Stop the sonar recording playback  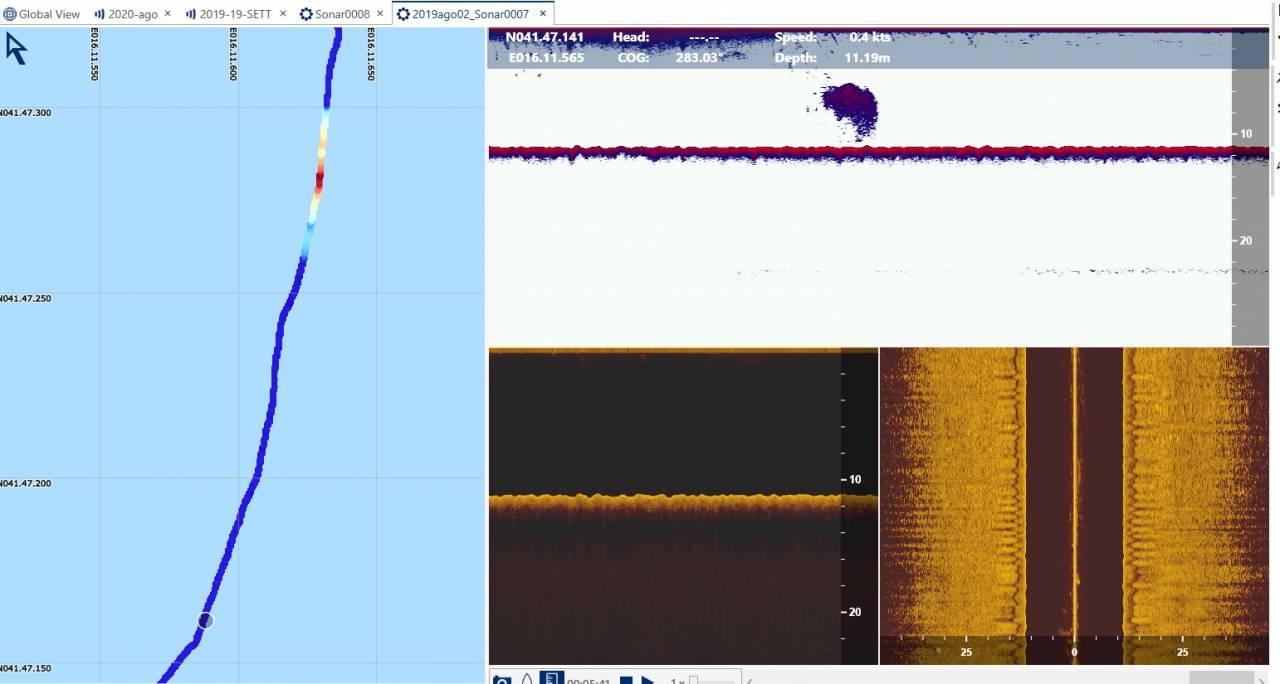[626, 680]
